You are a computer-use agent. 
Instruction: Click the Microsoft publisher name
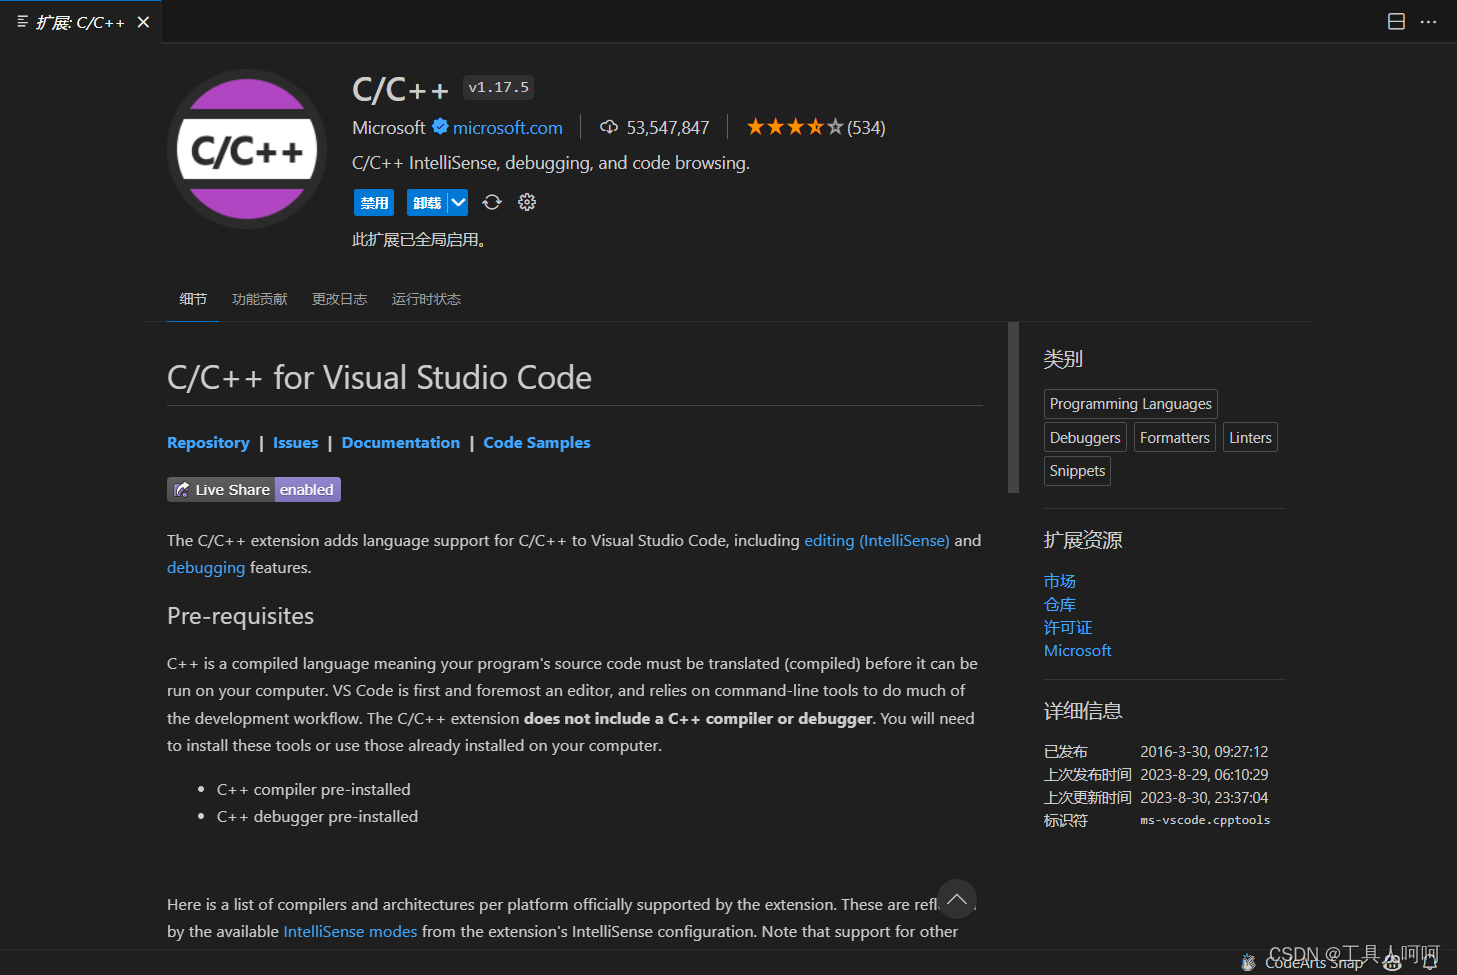(389, 127)
